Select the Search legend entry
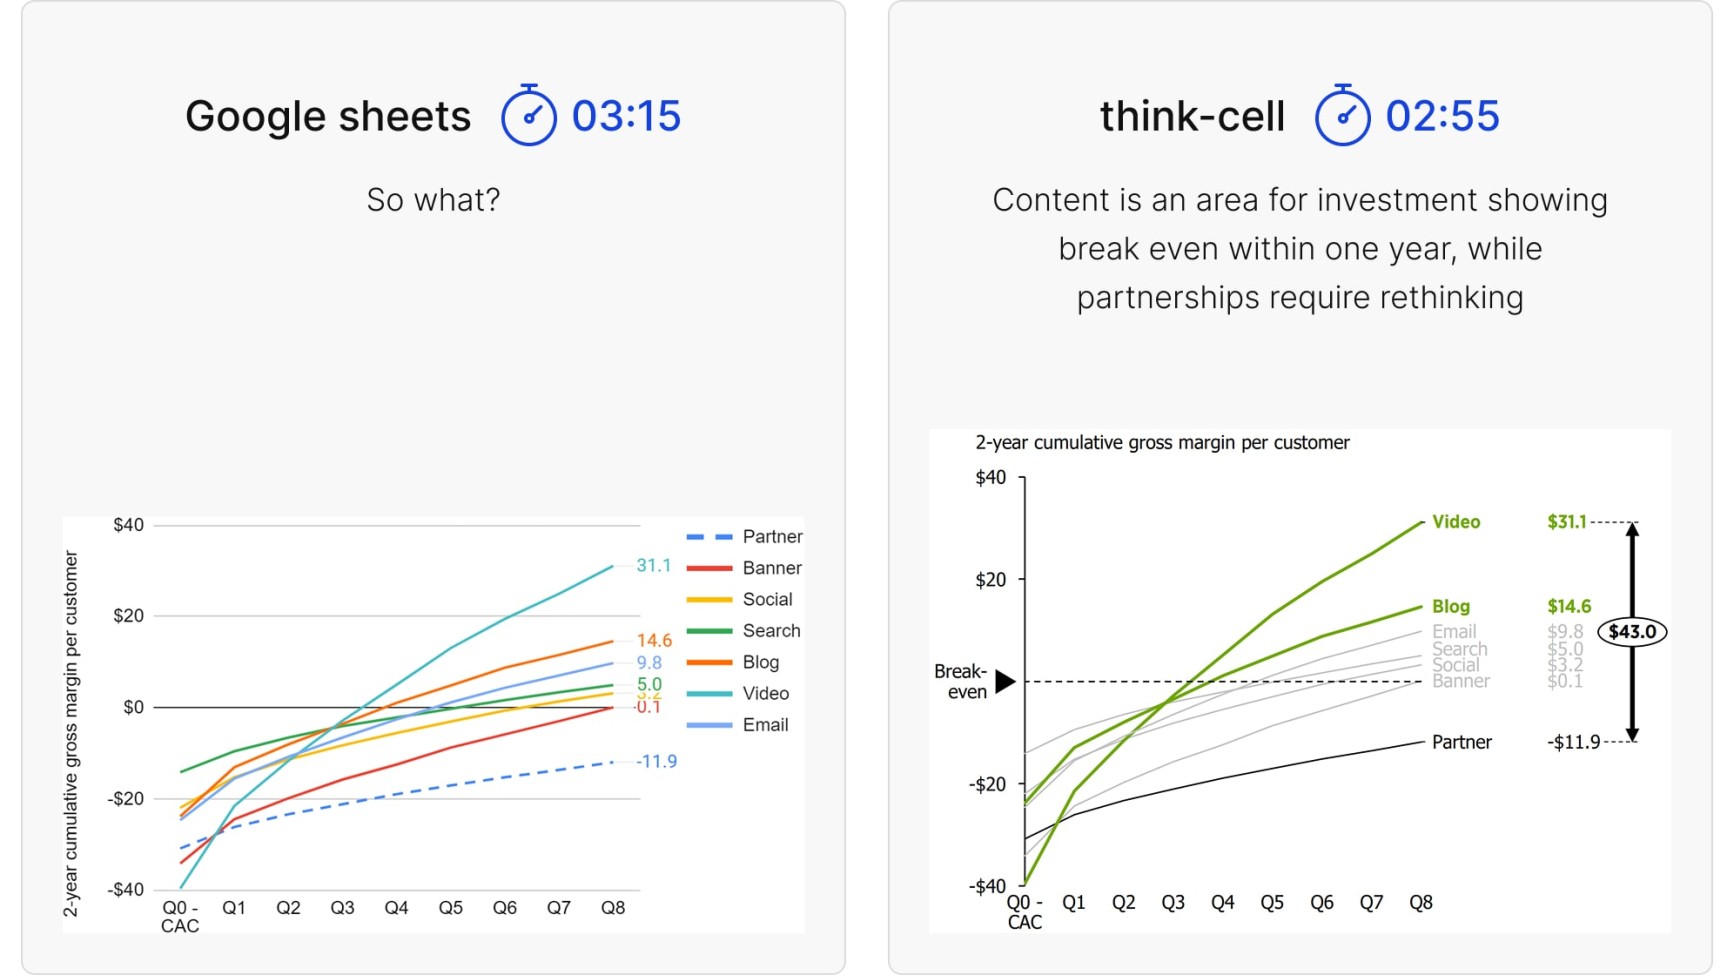 coord(743,631)
